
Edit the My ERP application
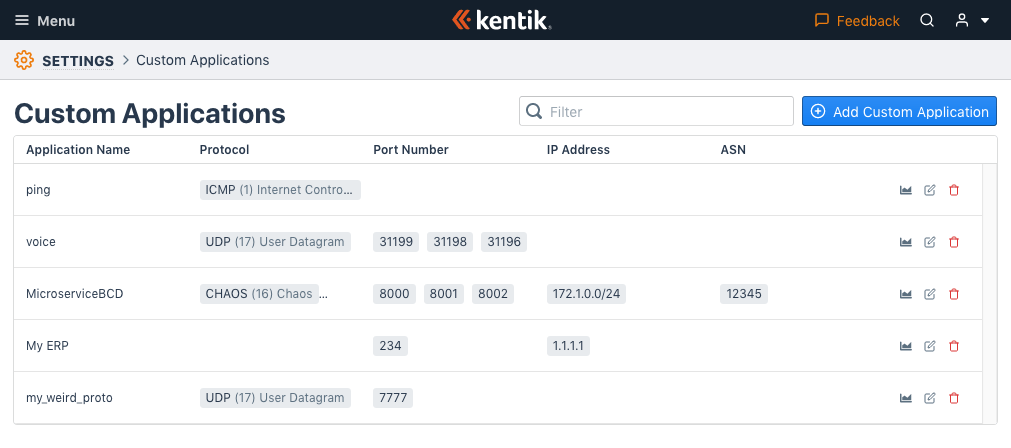point(930,346)
